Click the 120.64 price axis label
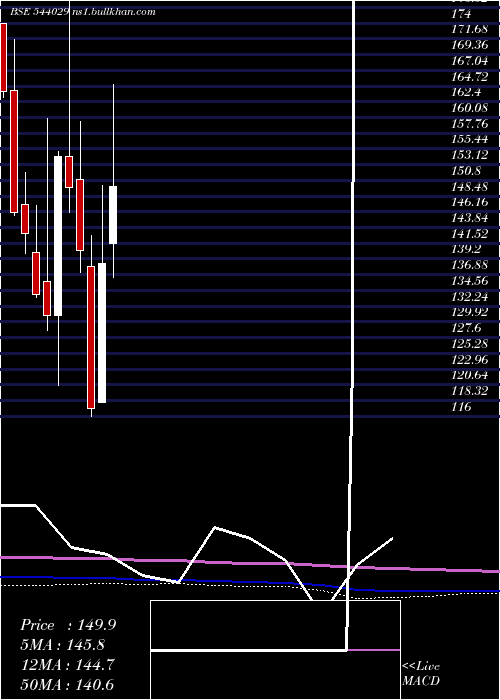 470,375
